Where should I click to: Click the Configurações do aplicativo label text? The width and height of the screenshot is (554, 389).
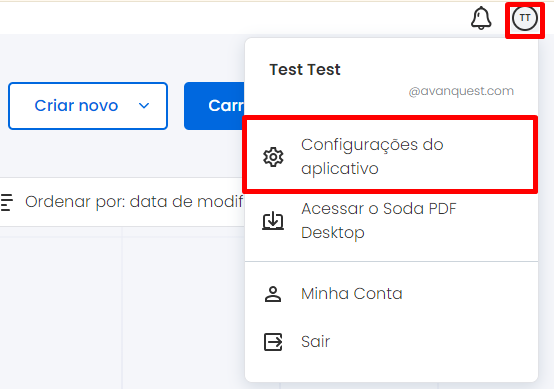coord(372,157)
